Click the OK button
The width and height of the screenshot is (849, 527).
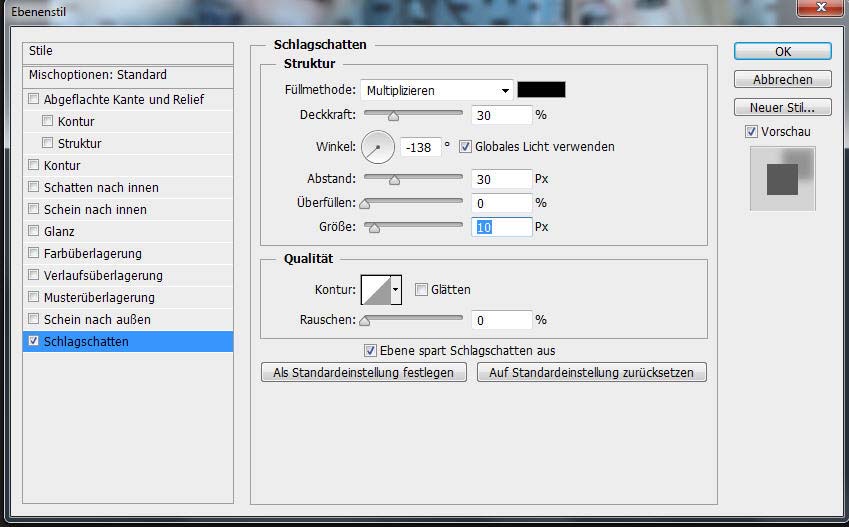[x=782, y=52]
